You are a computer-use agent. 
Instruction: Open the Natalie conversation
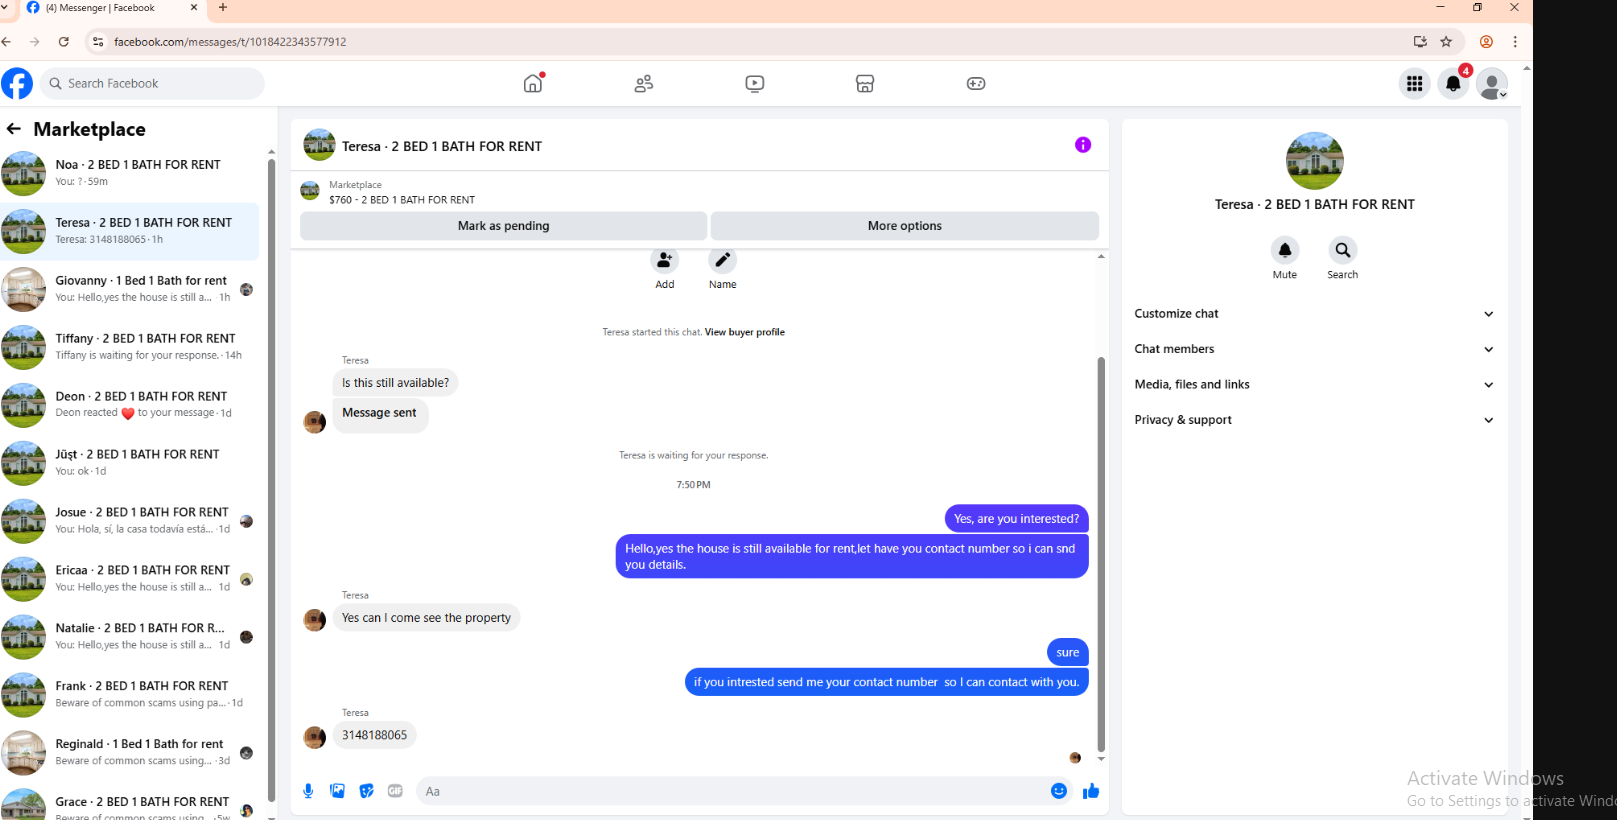130,637
